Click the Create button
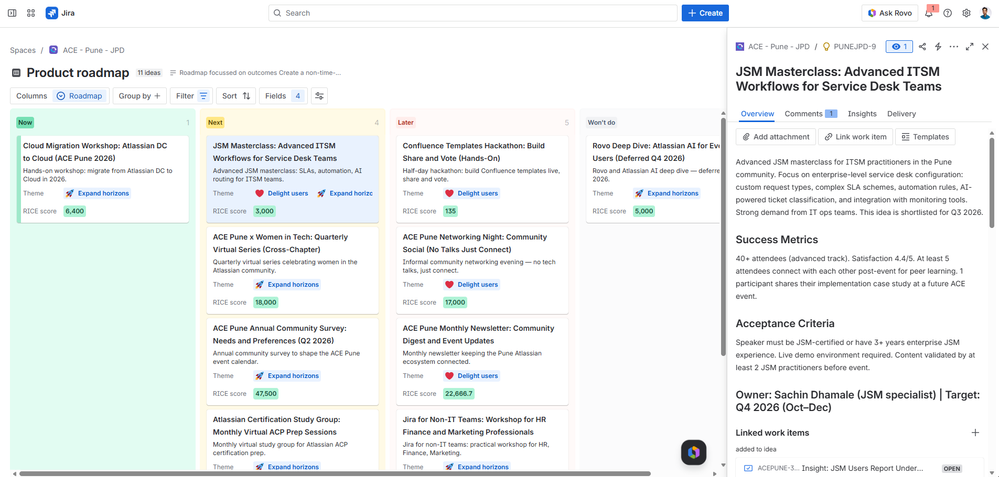 pos(705,13)
